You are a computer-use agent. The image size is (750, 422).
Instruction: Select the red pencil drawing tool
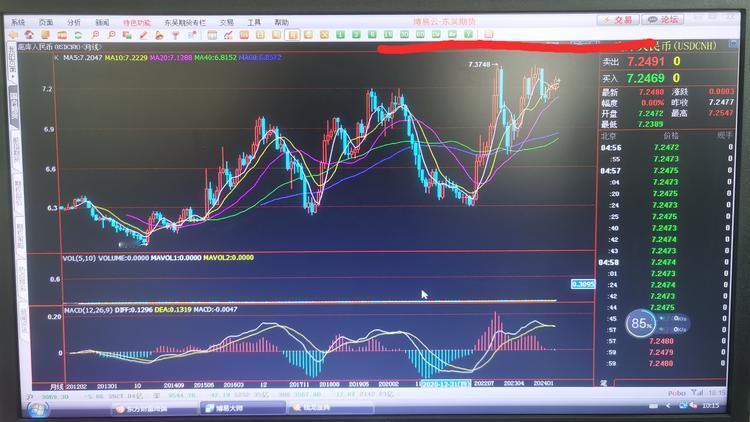coord(143,35)
